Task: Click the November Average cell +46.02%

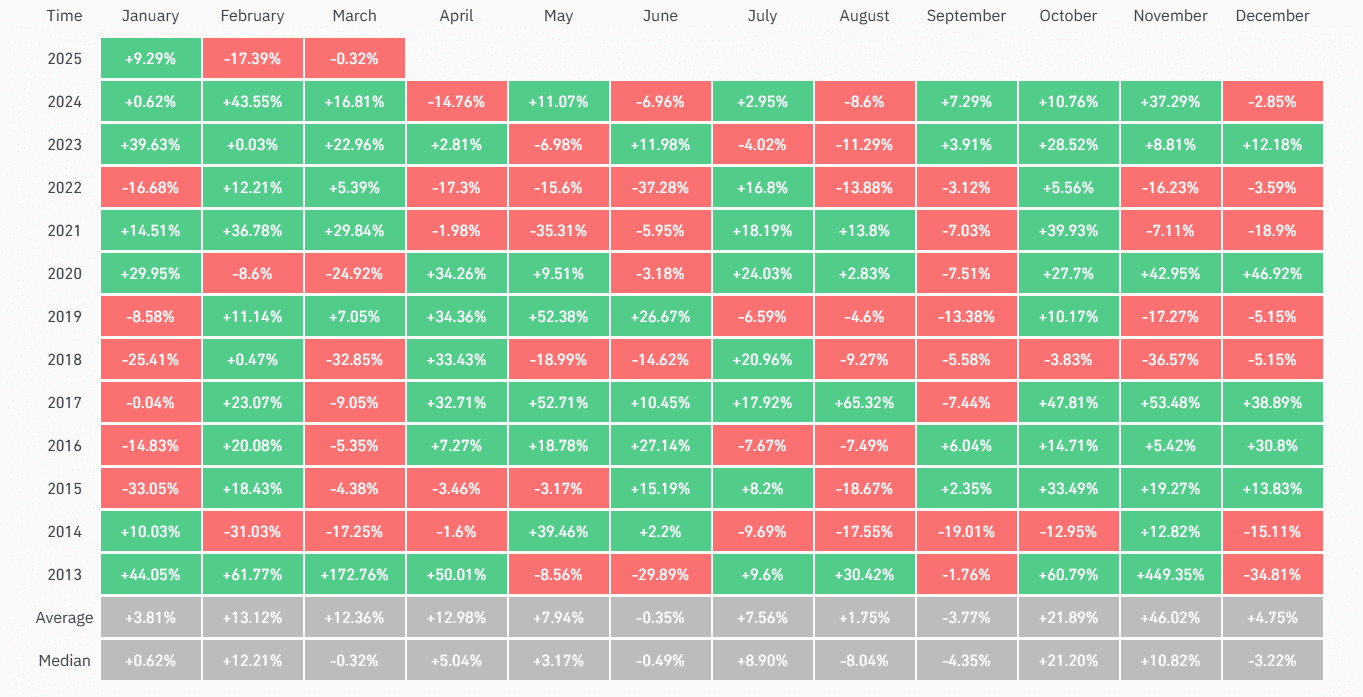Action: (x=1170, y=618)
